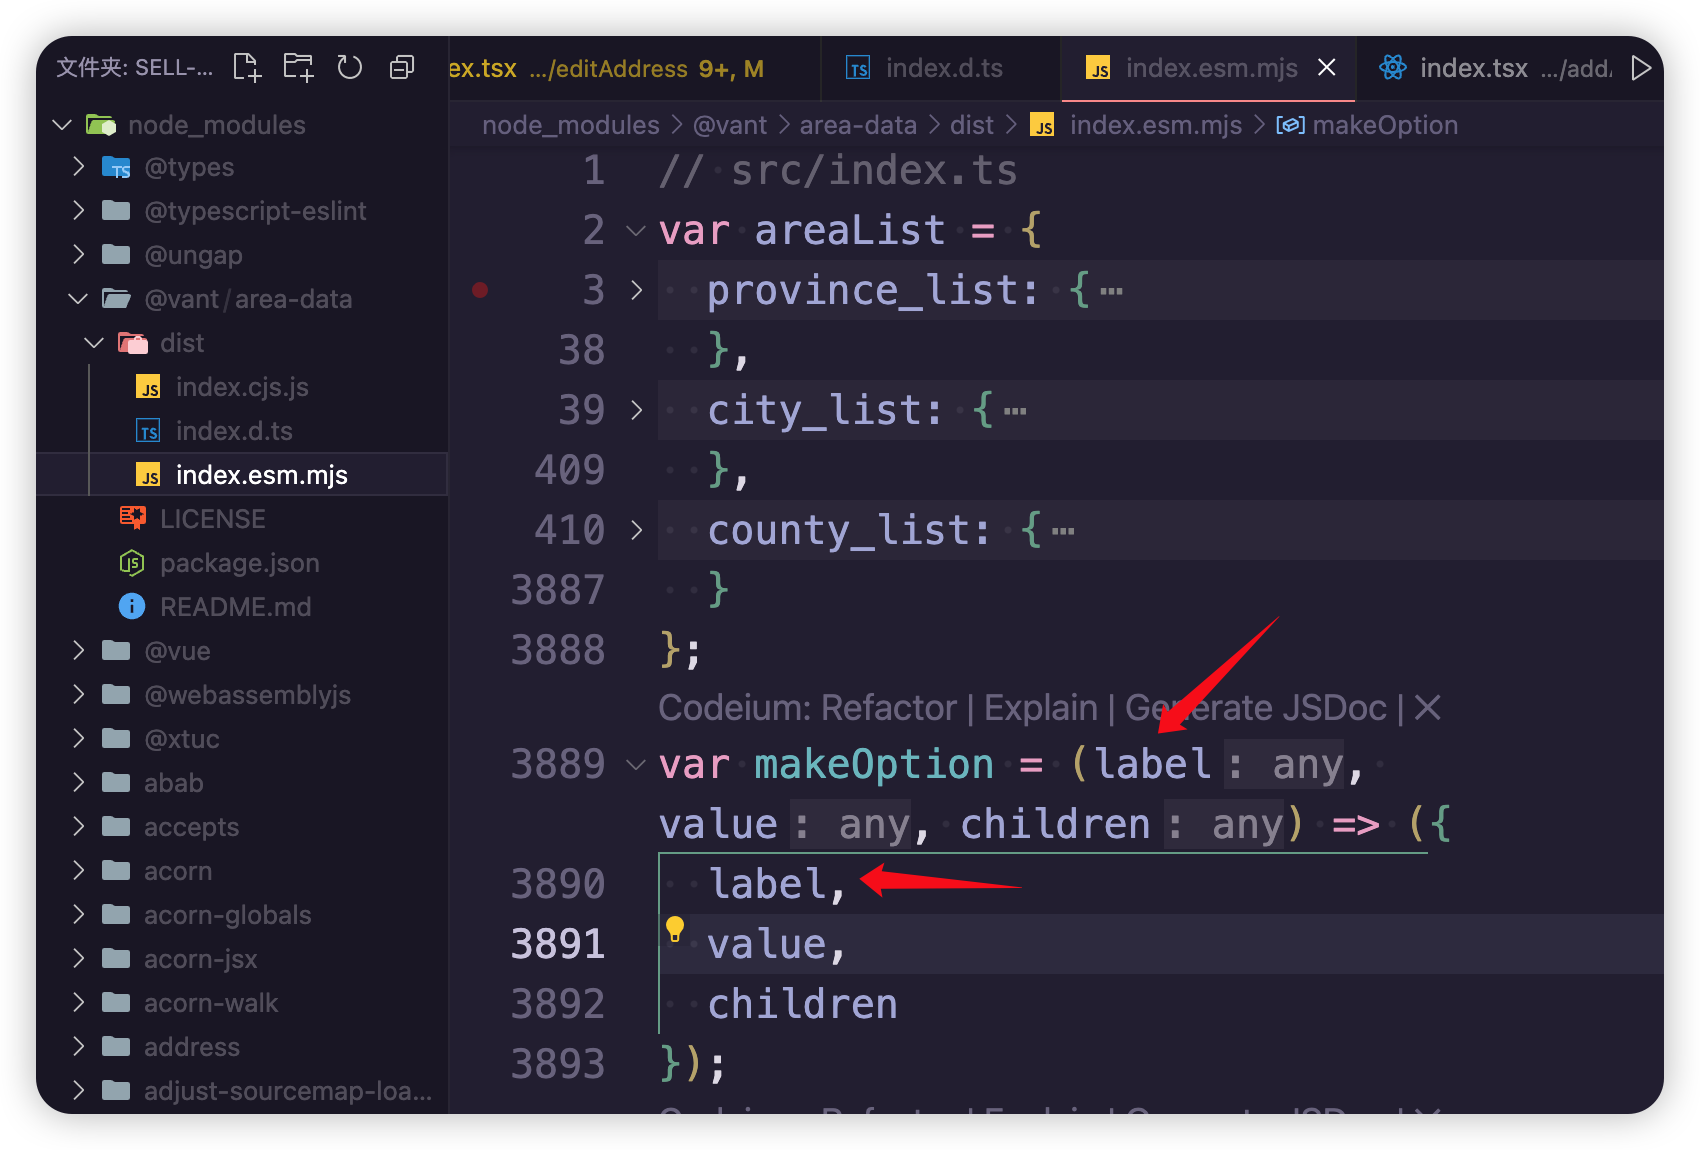Unfold city_list block on line 39
The width and height of the screenshot is (1700, 1150).
point(637,410)
